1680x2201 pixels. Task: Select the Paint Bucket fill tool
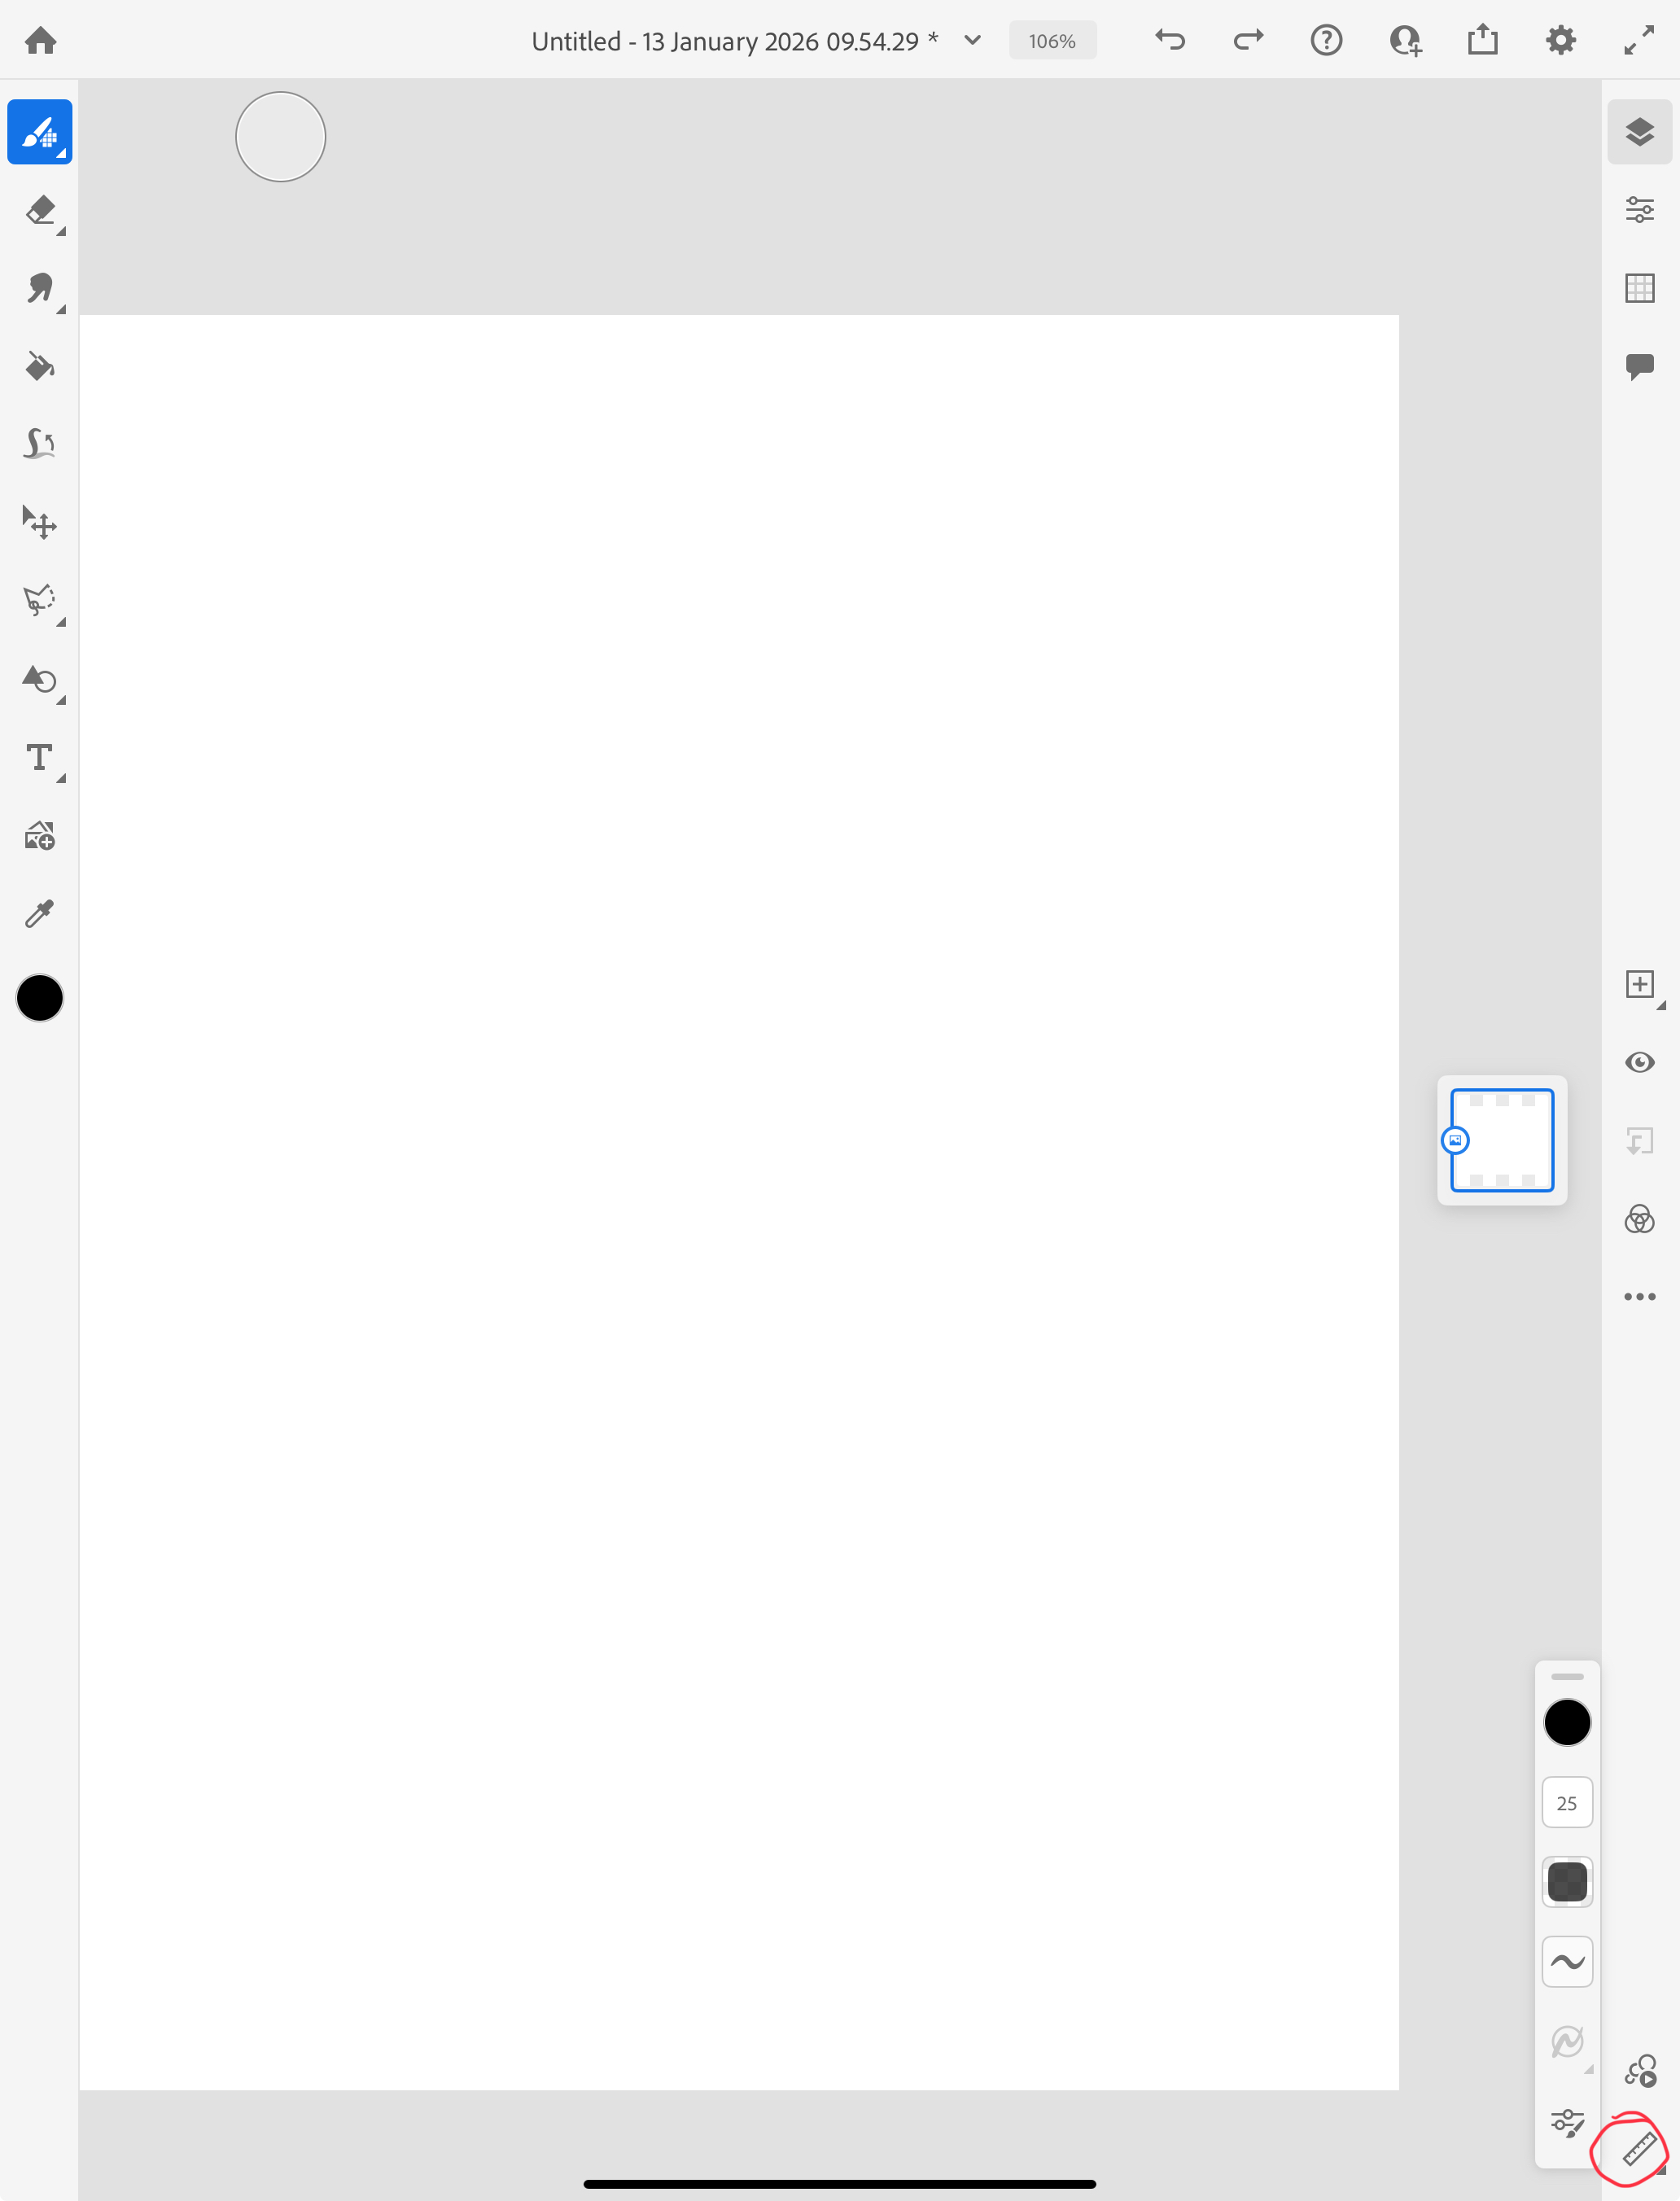pos(40,367)
